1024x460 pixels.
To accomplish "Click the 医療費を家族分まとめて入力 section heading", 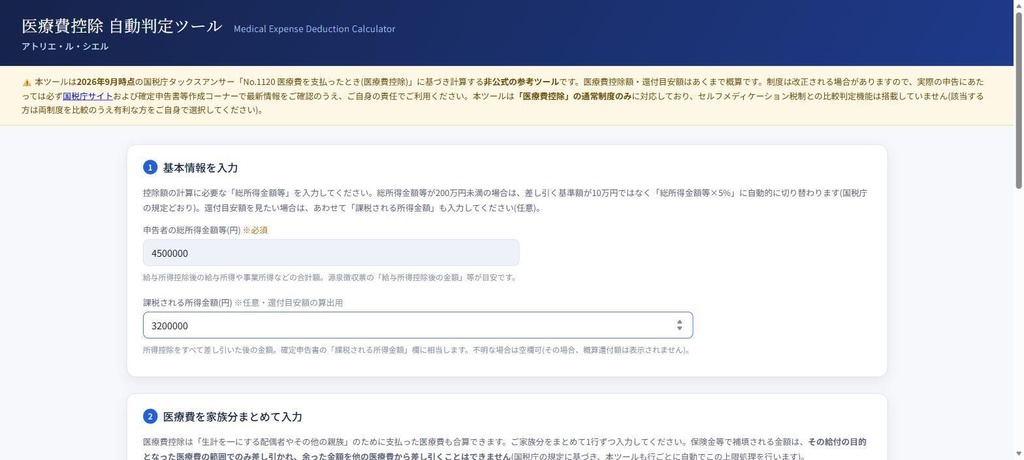I will point(232,417).
